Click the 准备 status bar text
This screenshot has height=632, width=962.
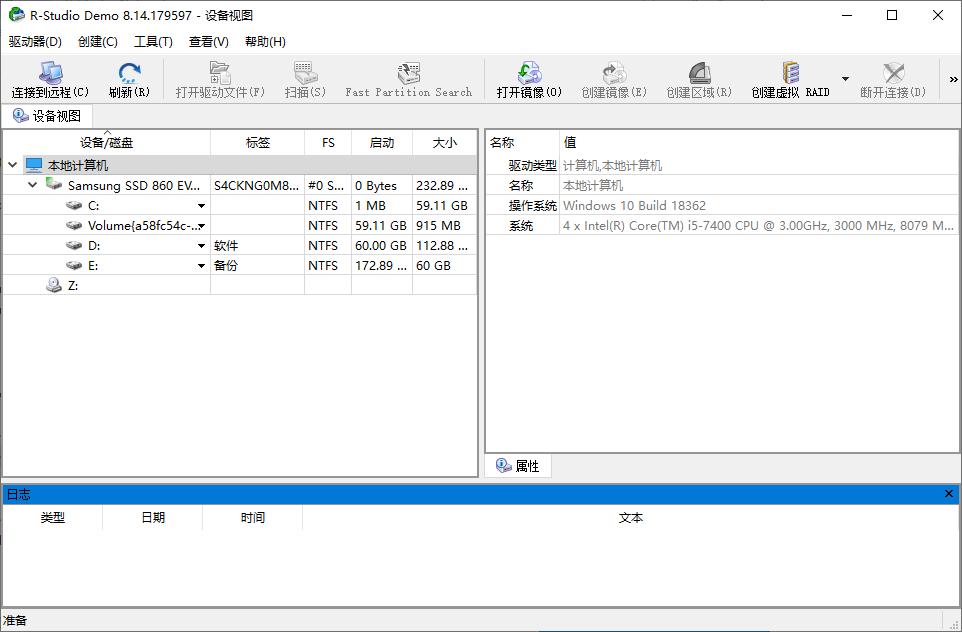coord(15,620)
